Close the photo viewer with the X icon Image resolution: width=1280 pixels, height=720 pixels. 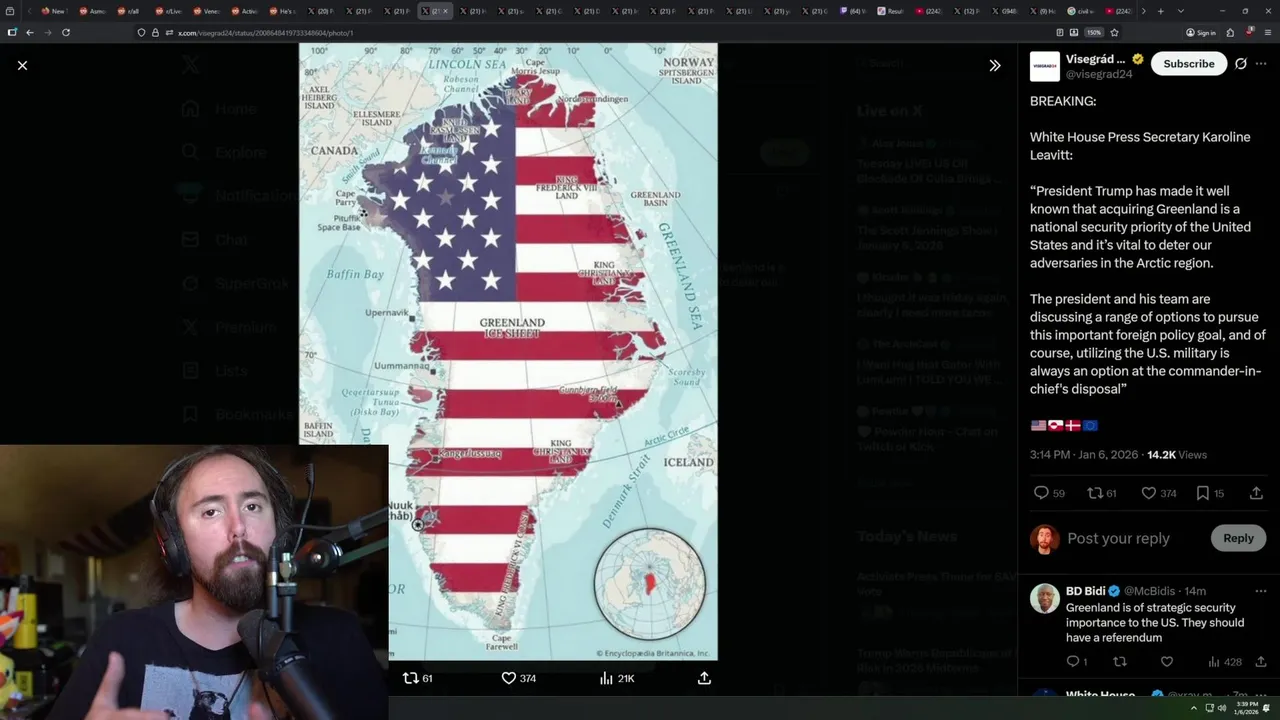pyautogui.click(x=22, y=65)
